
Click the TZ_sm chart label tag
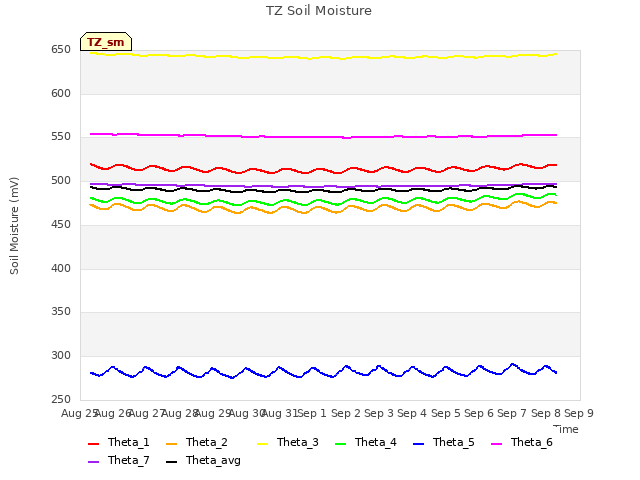click(106, 42)
